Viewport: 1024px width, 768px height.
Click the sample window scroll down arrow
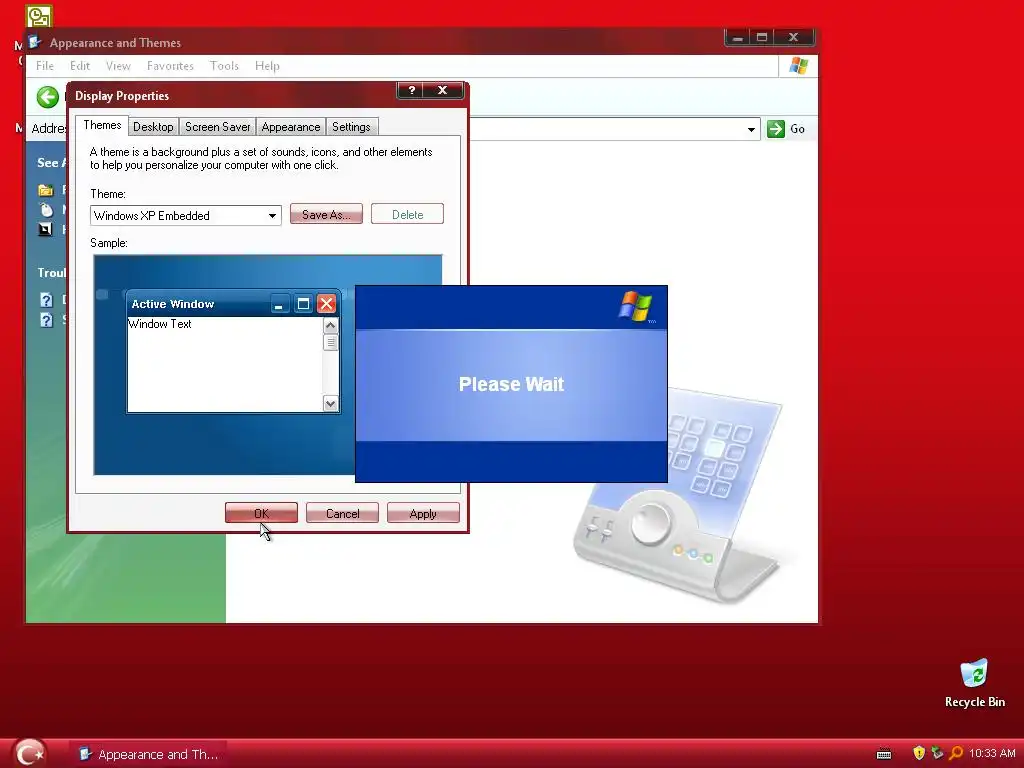330,404
